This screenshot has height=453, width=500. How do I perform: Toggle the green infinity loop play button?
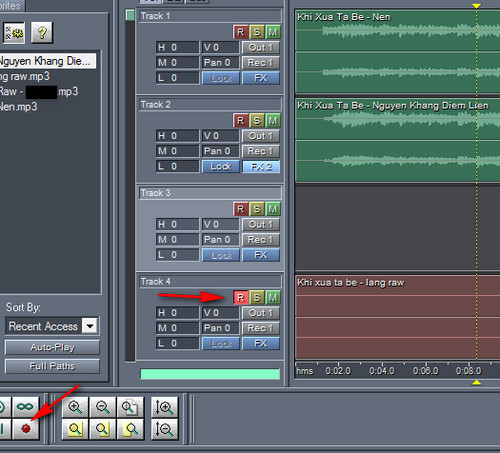(x=25, y=407)
